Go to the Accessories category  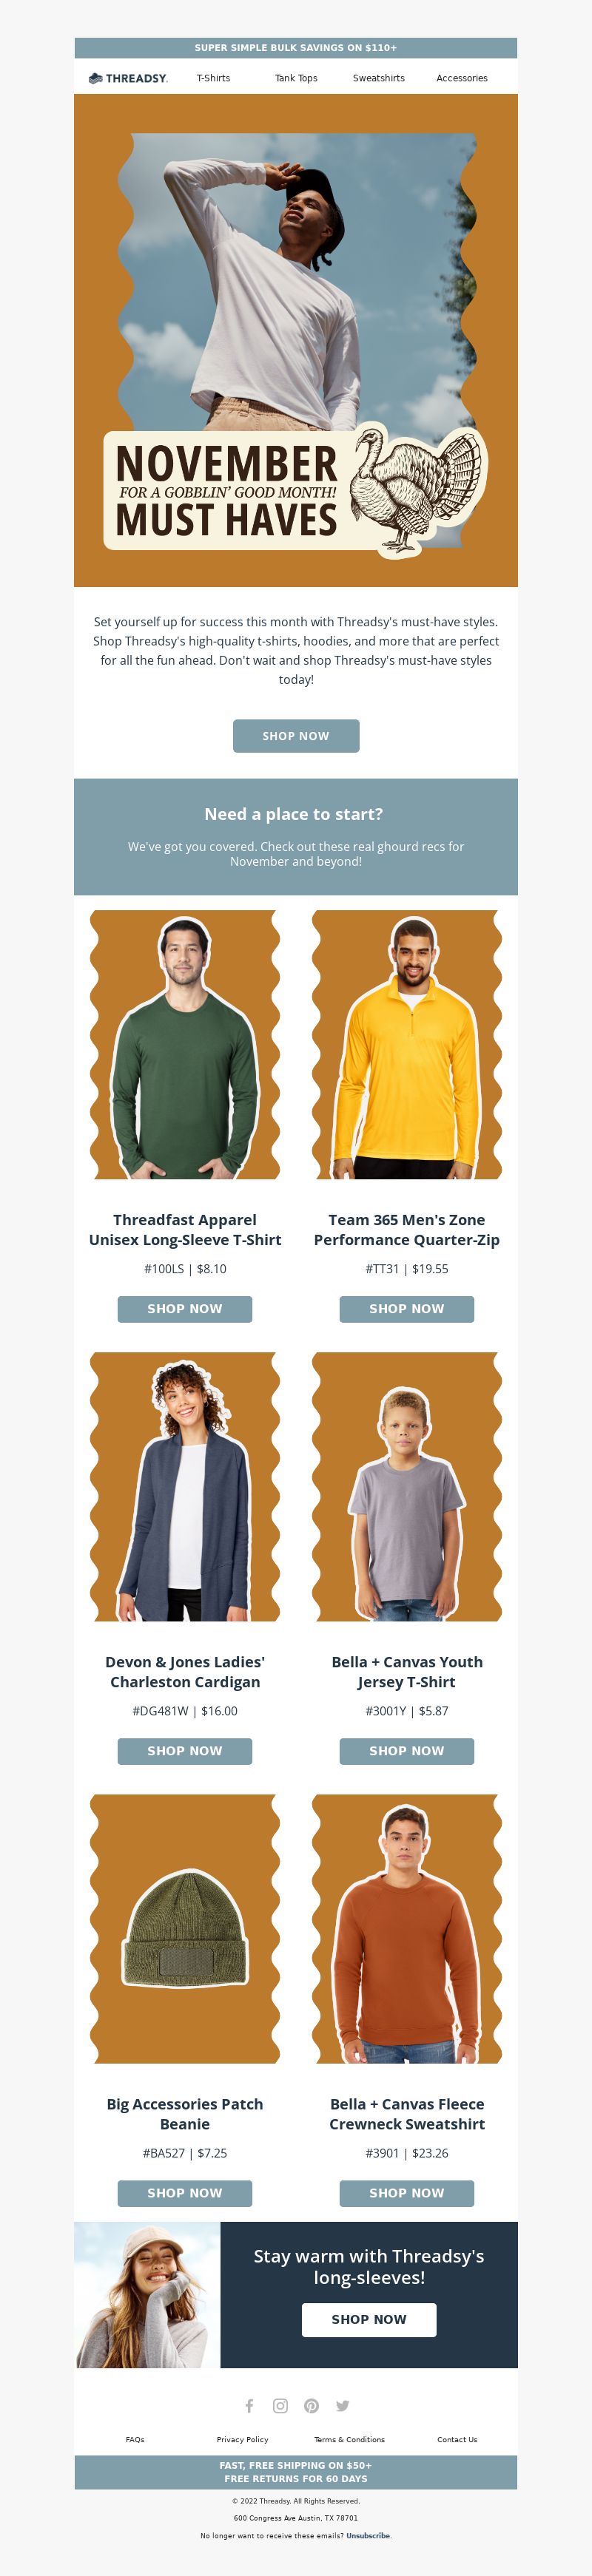[x=462, y=78]
